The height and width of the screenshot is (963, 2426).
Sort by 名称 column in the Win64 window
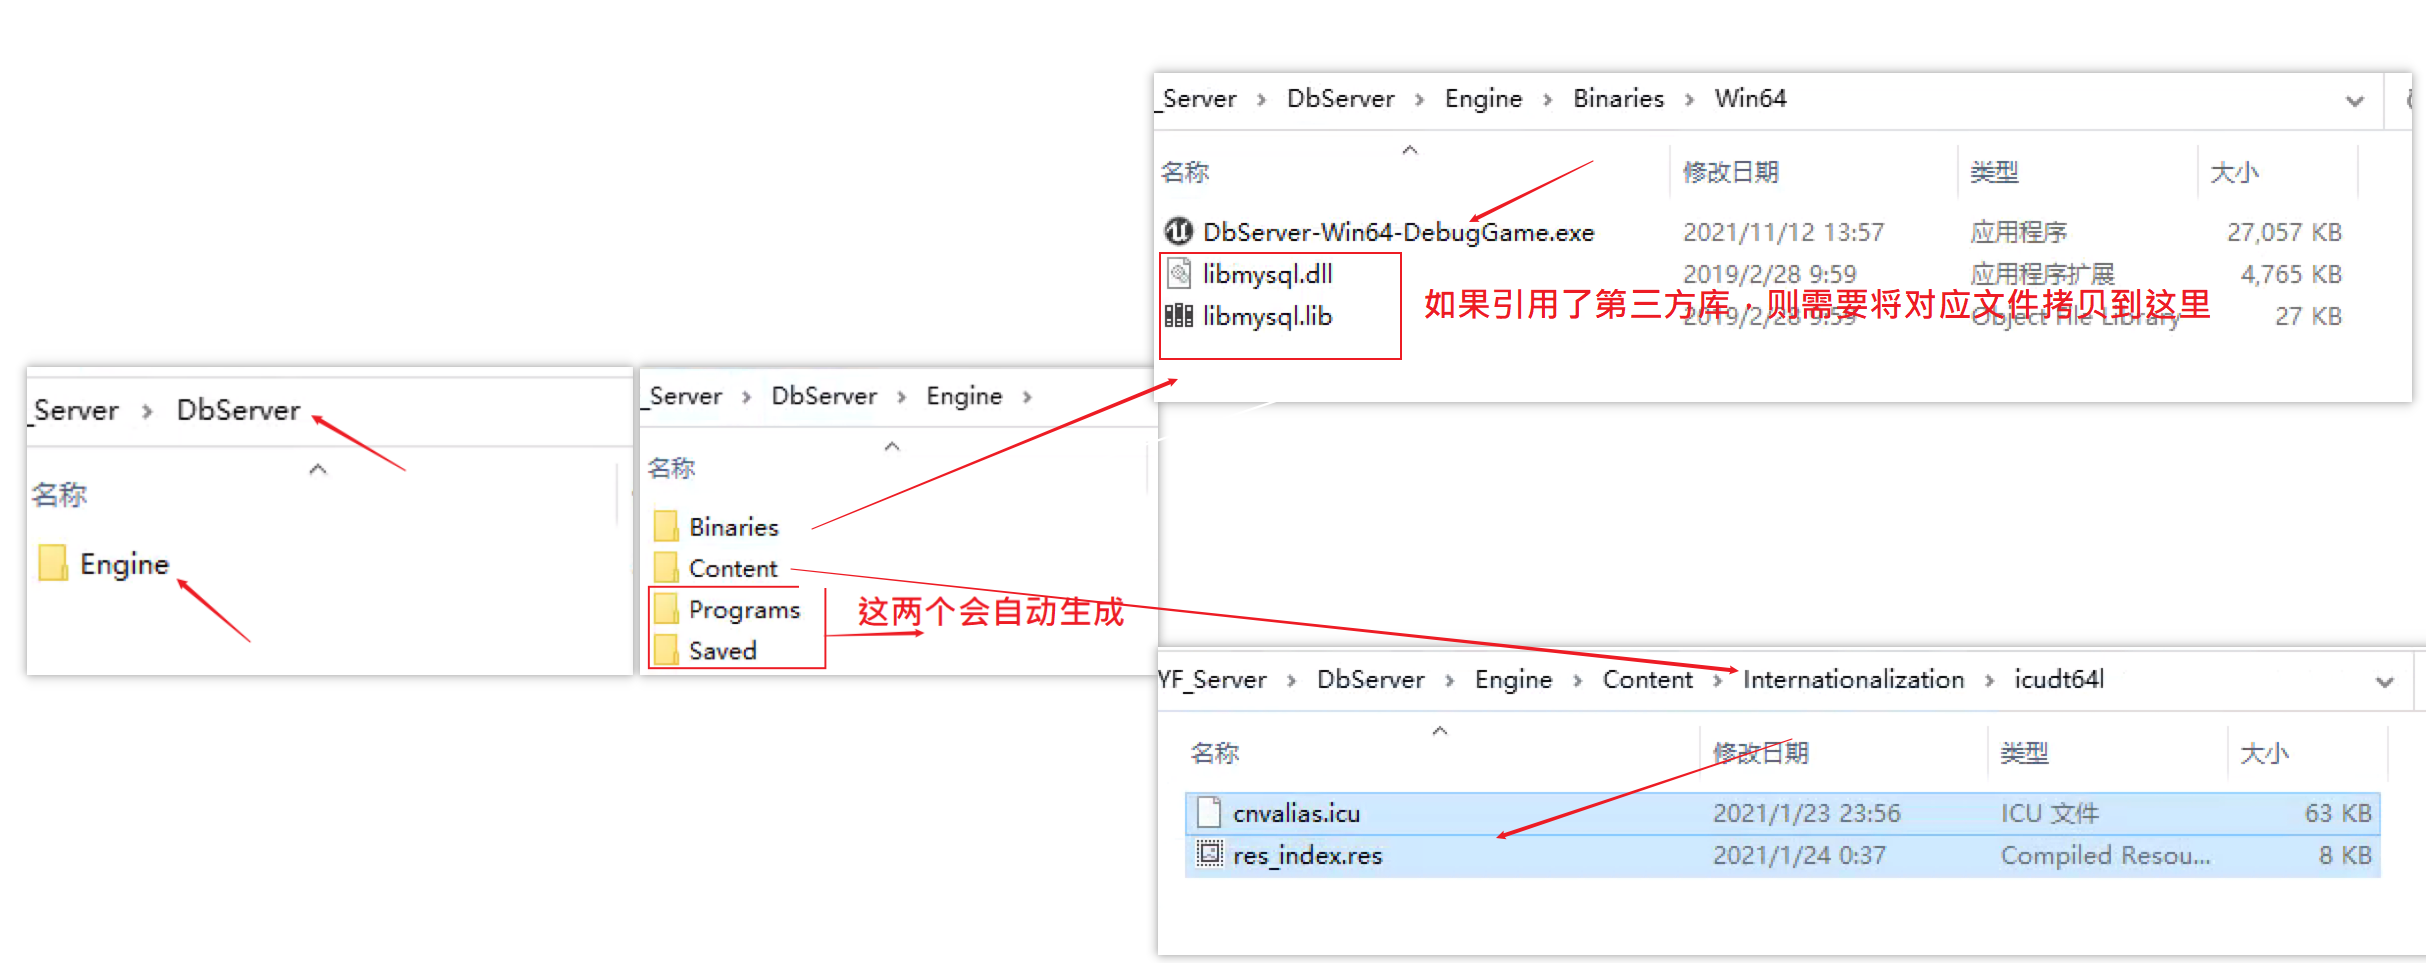1185,172
